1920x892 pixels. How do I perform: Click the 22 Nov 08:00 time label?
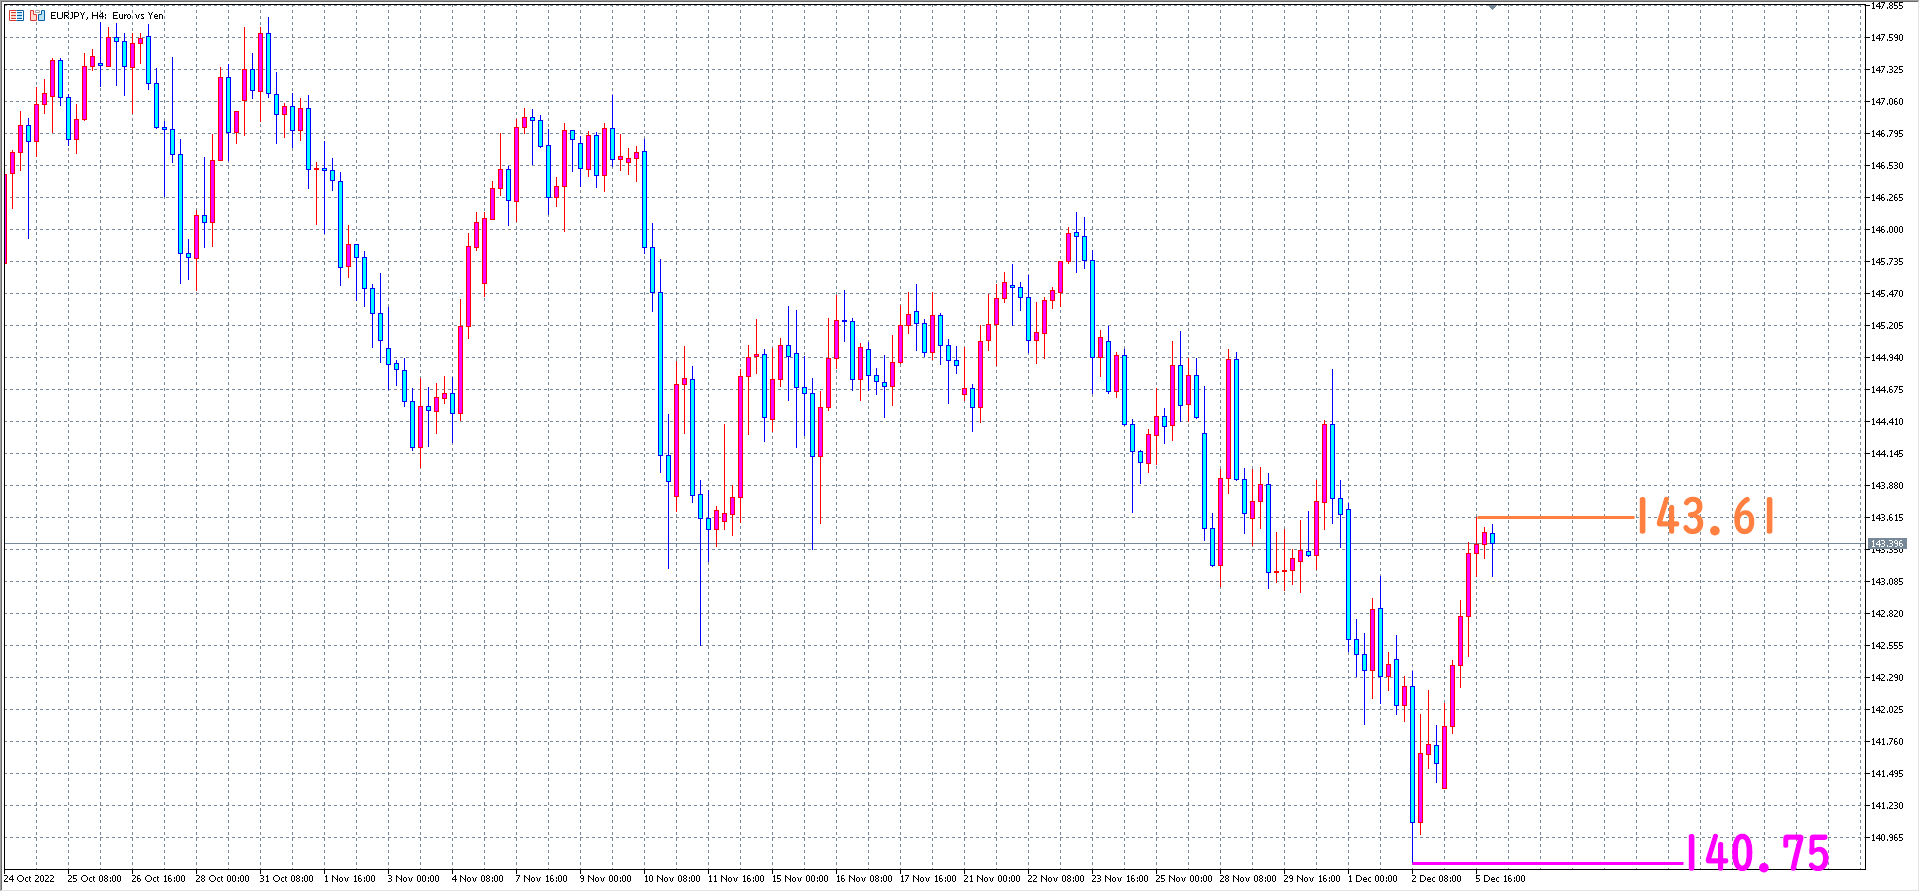coord(1056,879)
